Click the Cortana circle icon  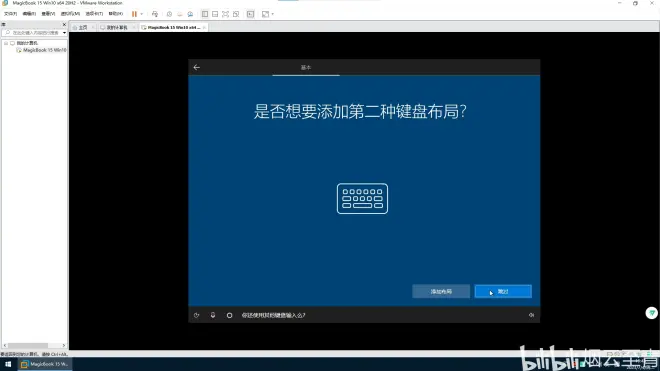(229, 315)
